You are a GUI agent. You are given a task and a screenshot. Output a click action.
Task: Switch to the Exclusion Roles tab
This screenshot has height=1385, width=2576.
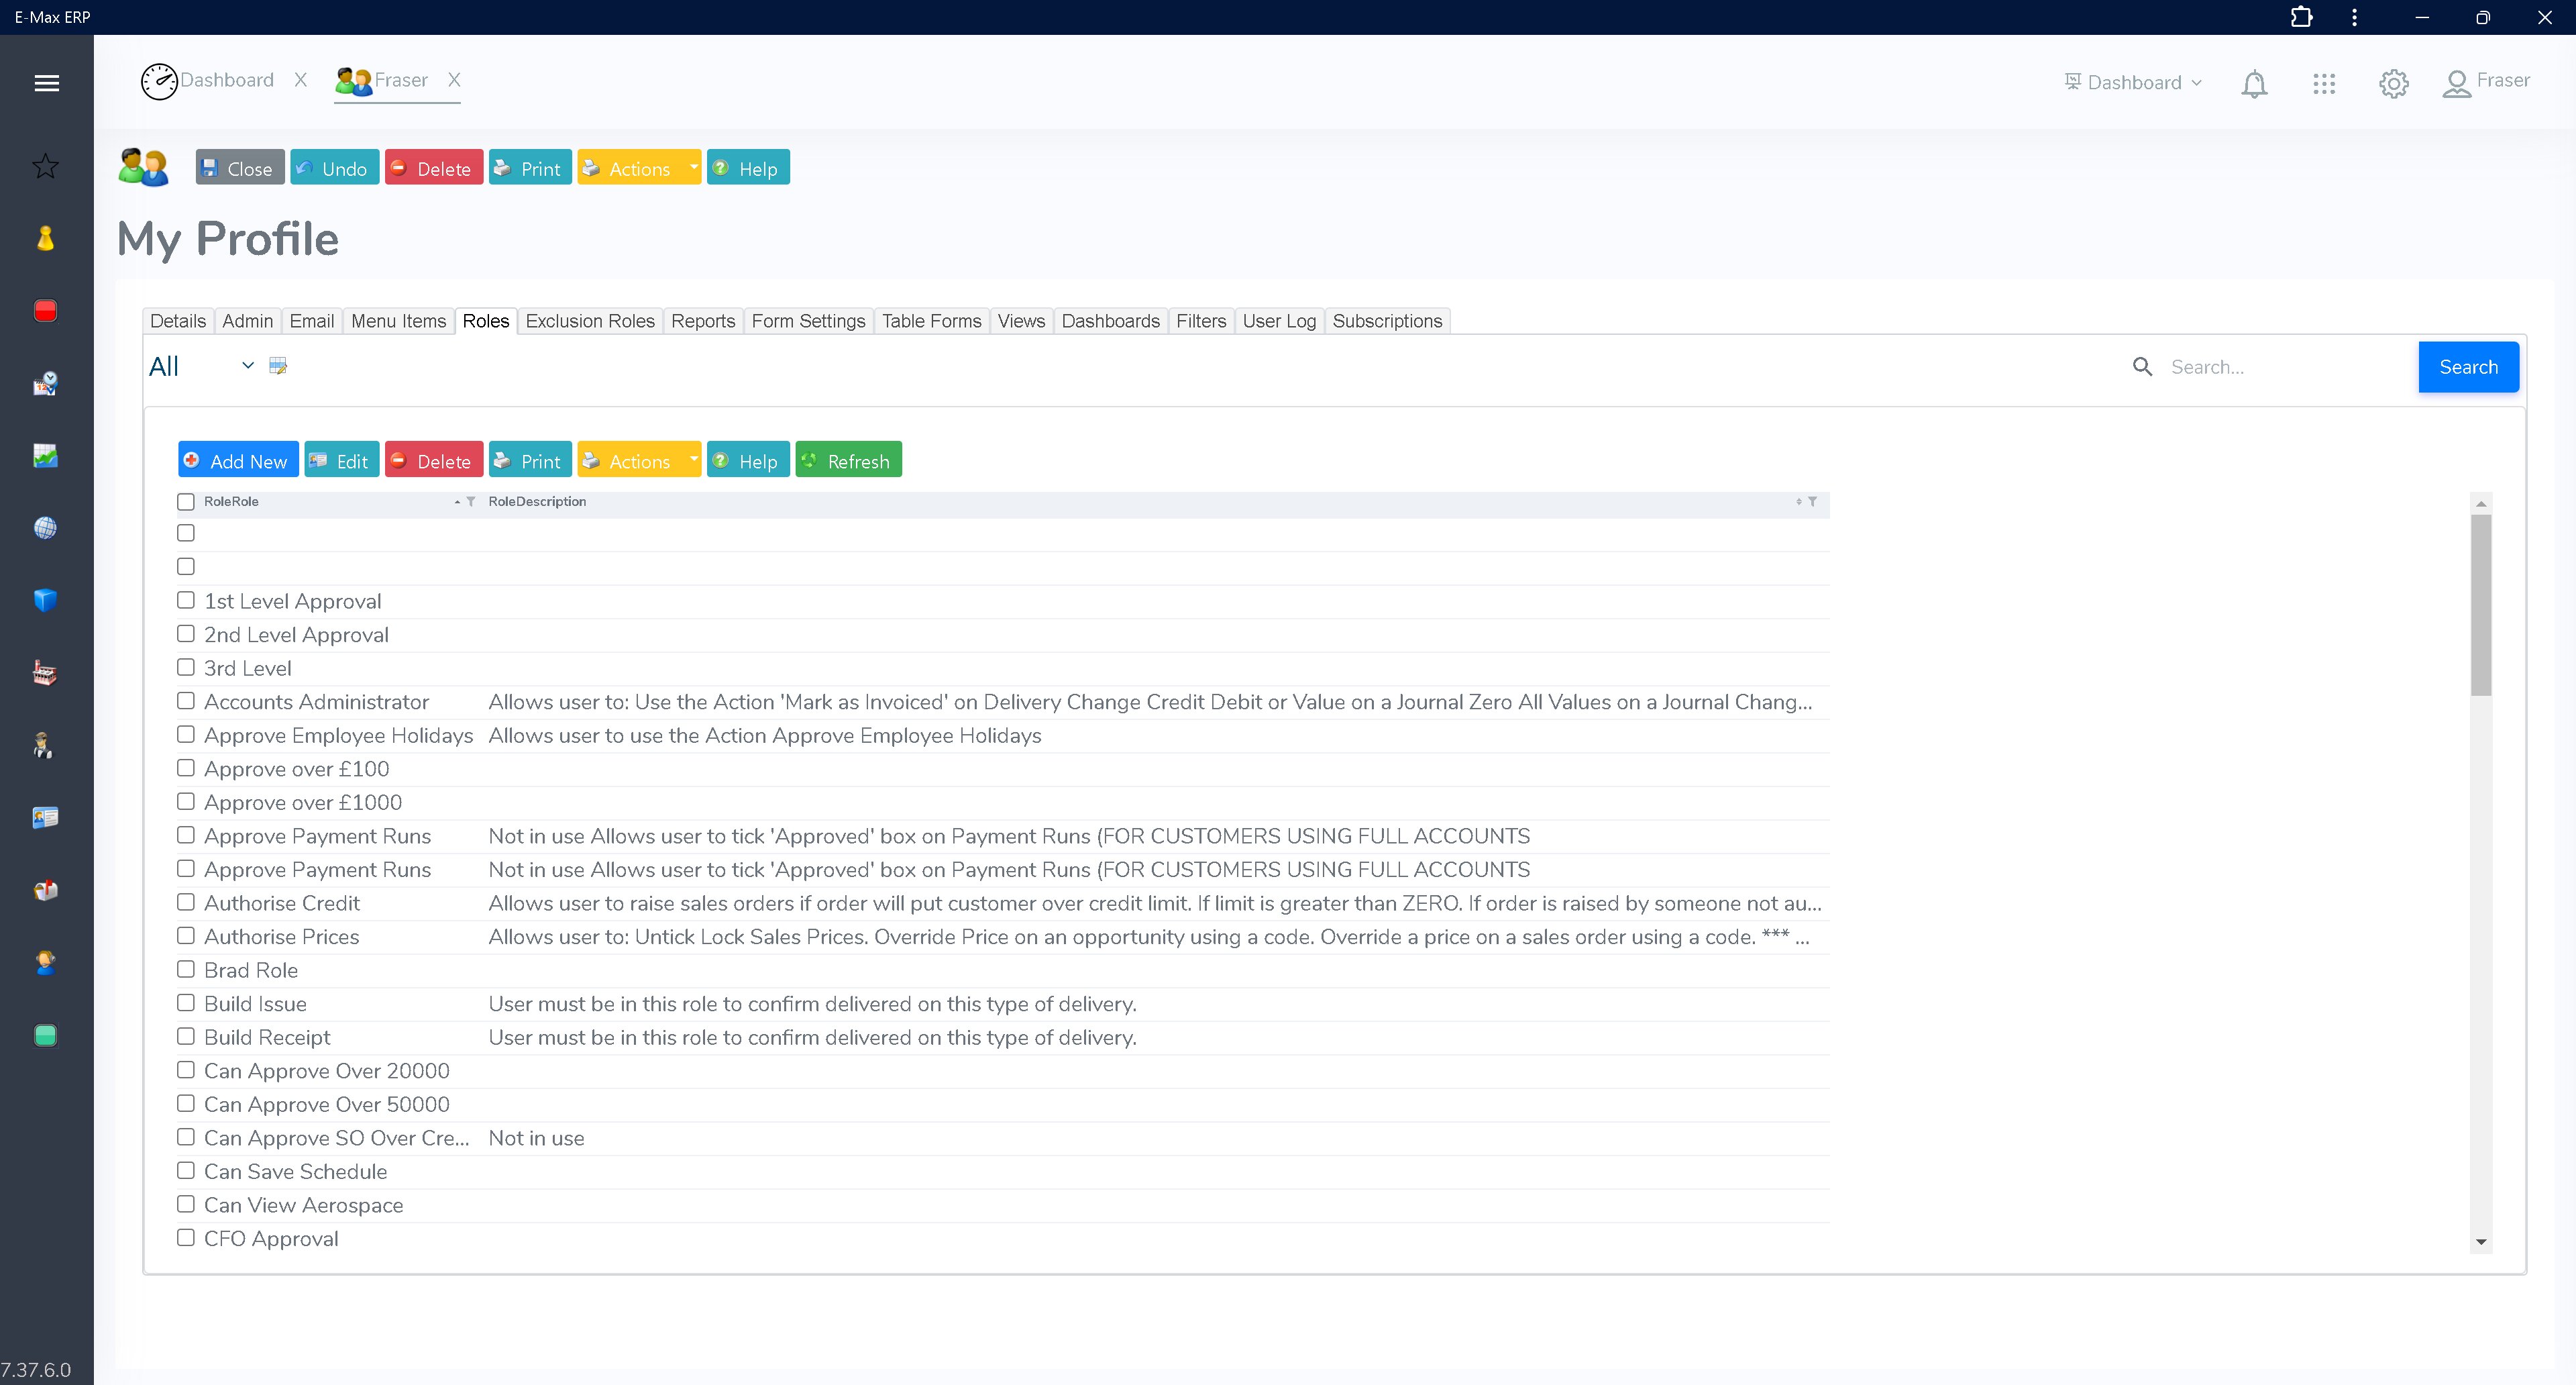[x=590, y=321]
